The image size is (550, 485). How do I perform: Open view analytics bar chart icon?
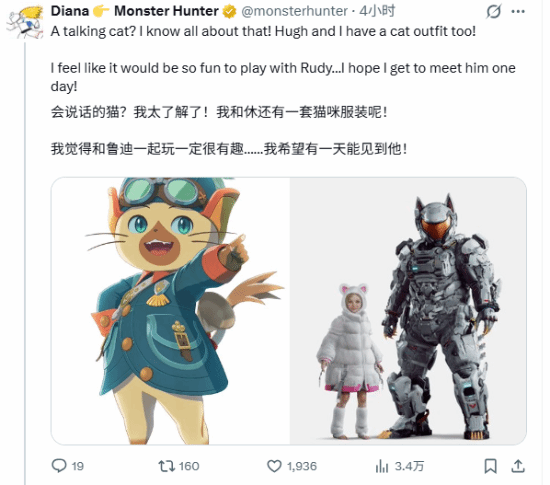point(382,466)
